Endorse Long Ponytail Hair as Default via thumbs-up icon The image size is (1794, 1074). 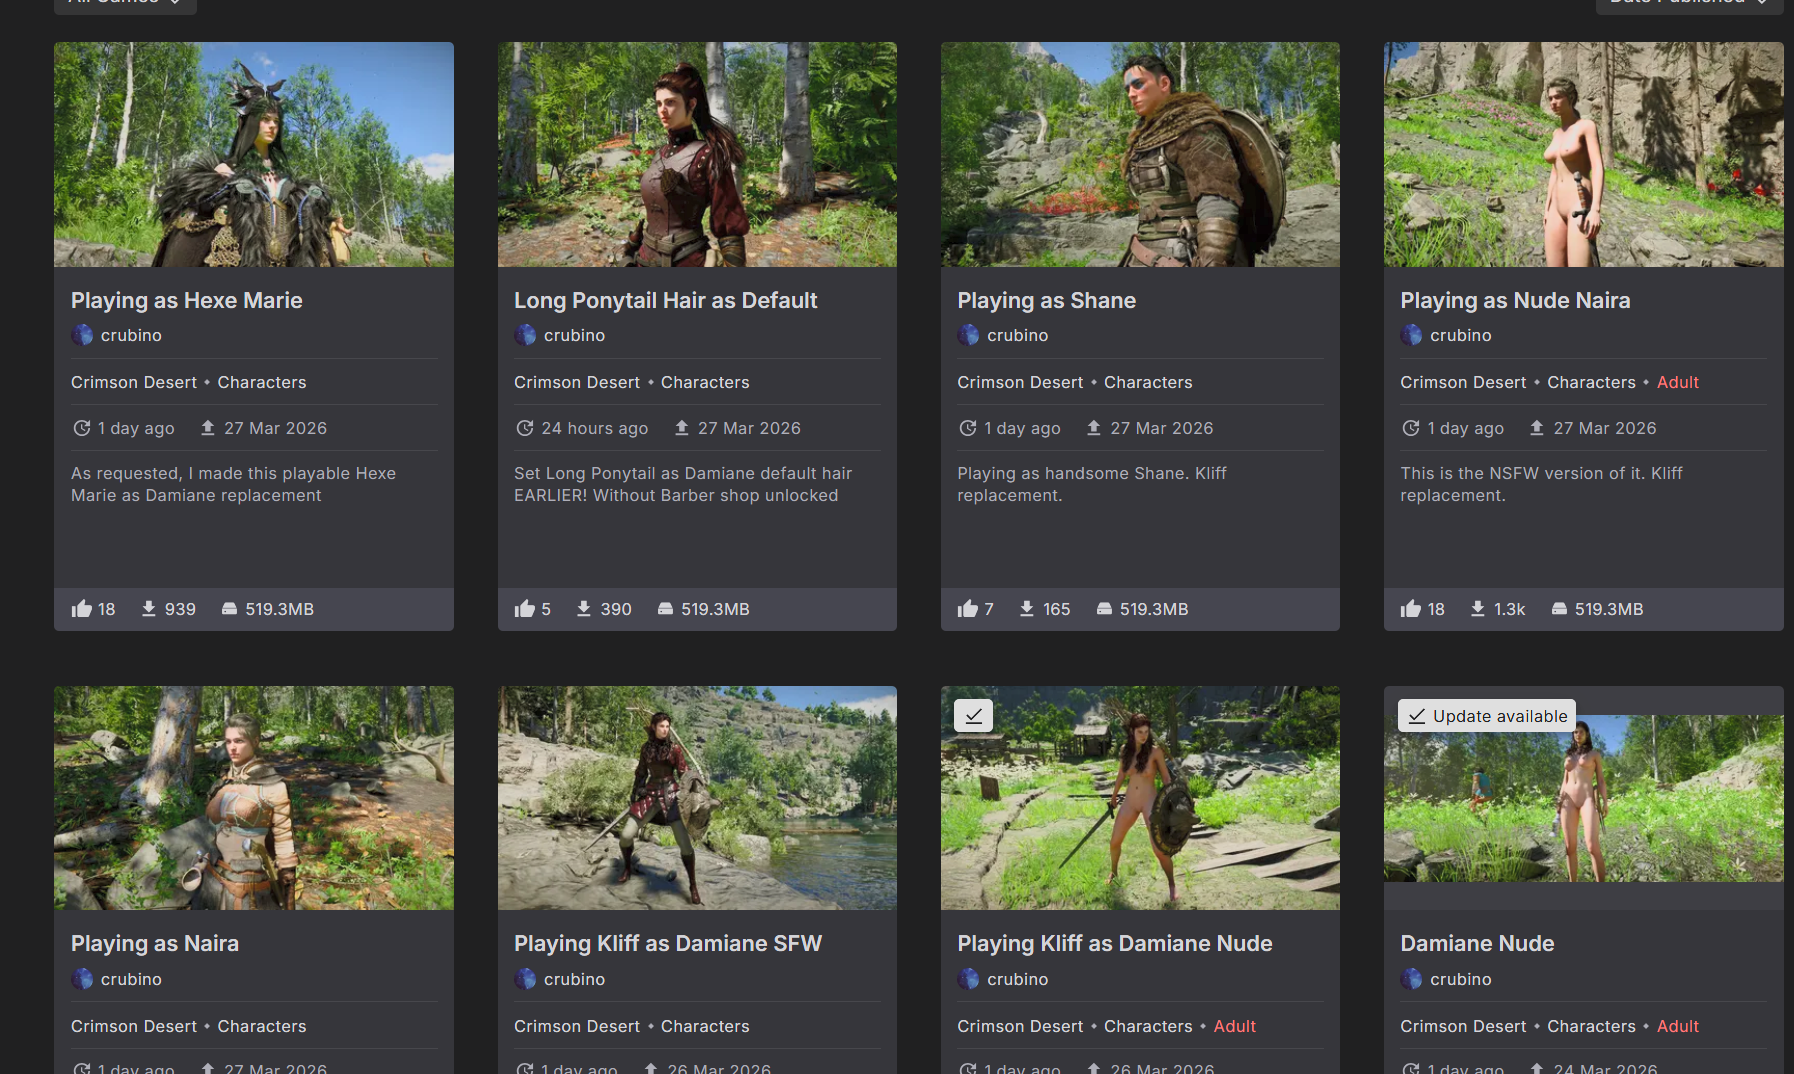click(x=525, y=609)
